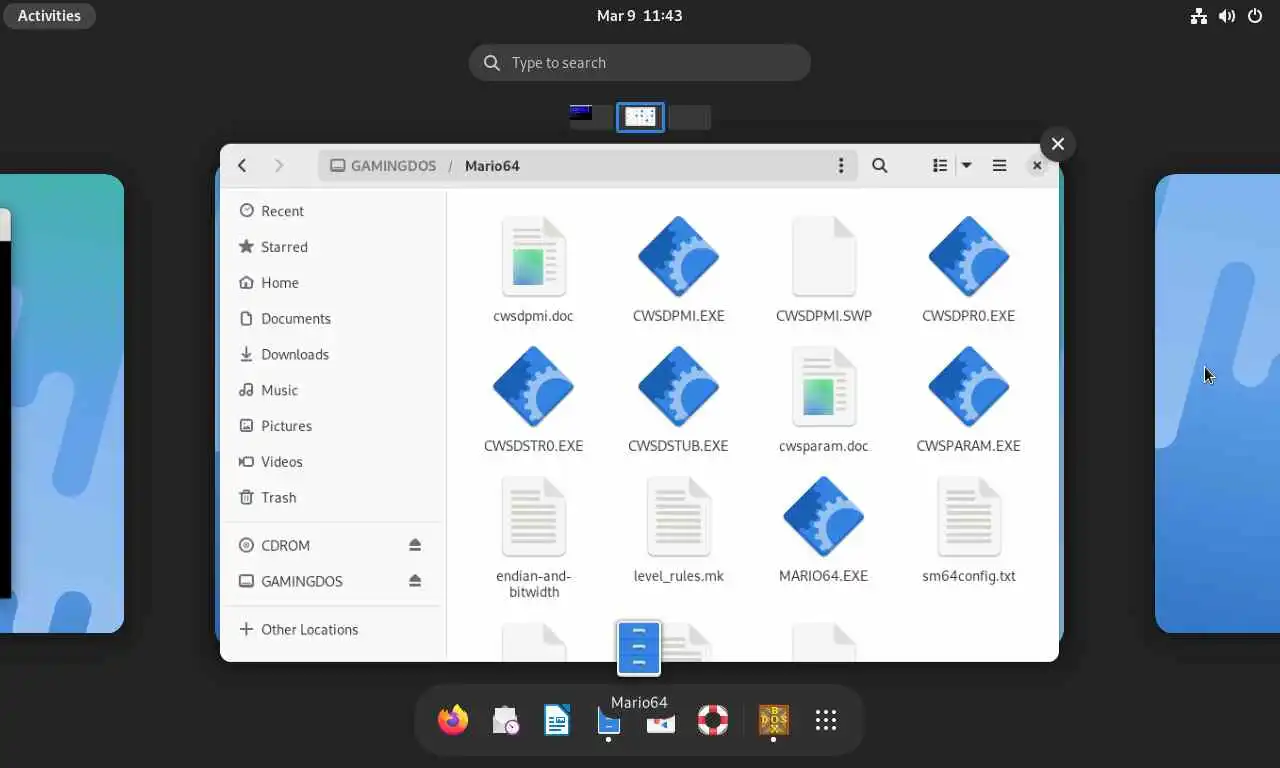This screenshot has width=1280, height=768.
Task: Open the power icon in top bar
Action: [x=1255, y=16]
